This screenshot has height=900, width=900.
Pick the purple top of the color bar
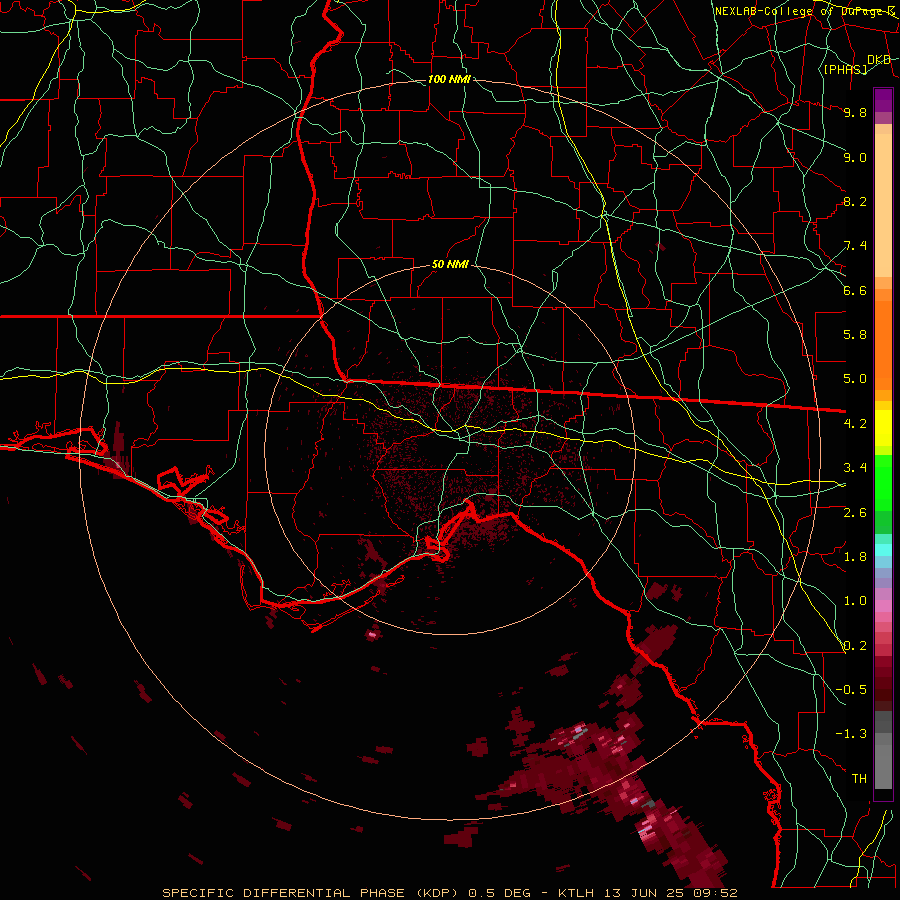click(883, 100)
